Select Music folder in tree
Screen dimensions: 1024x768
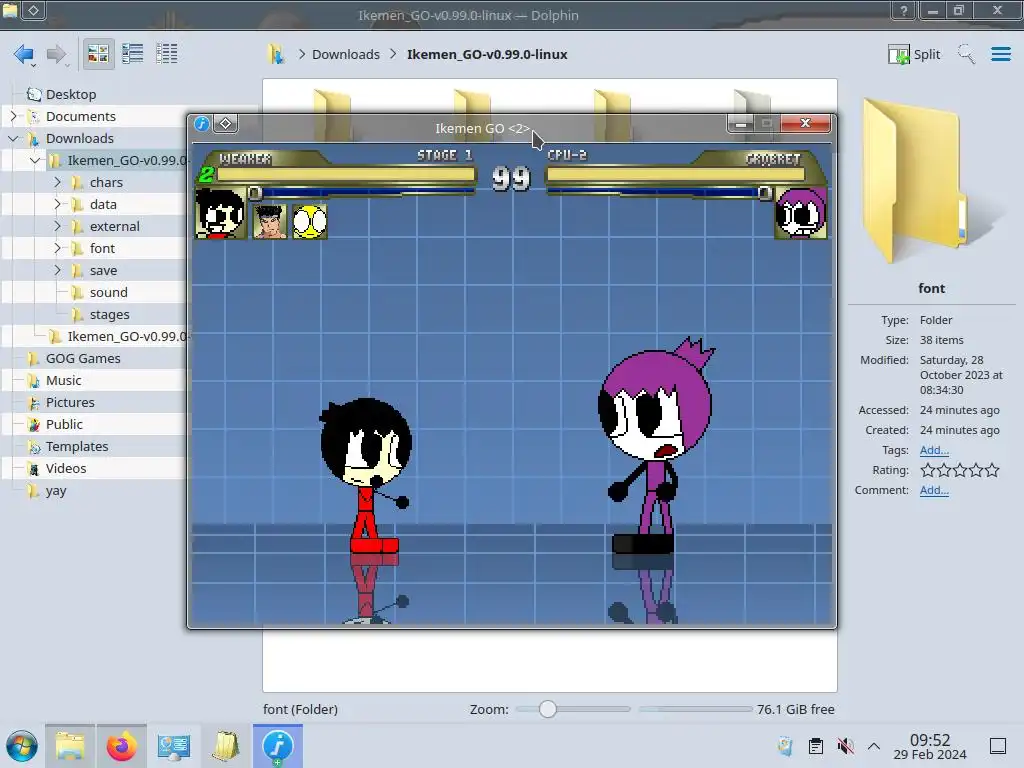coord(63,381)
